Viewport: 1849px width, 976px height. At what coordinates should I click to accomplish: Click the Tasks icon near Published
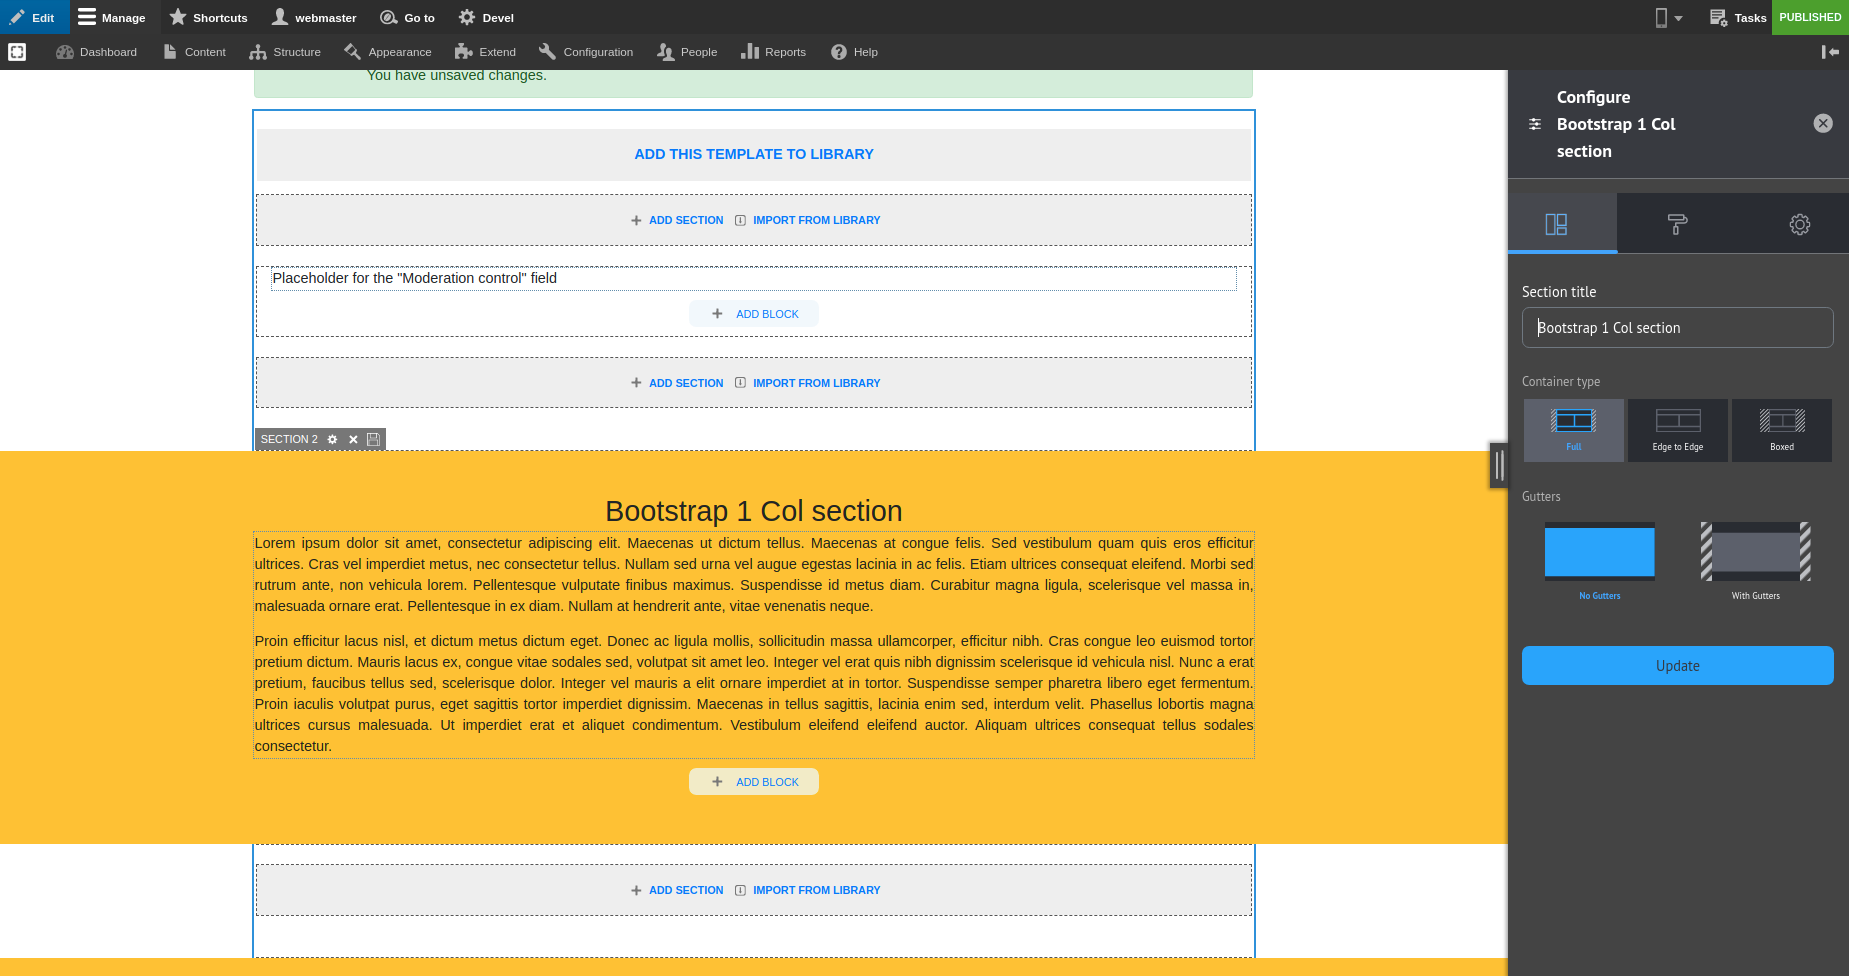1717,17
